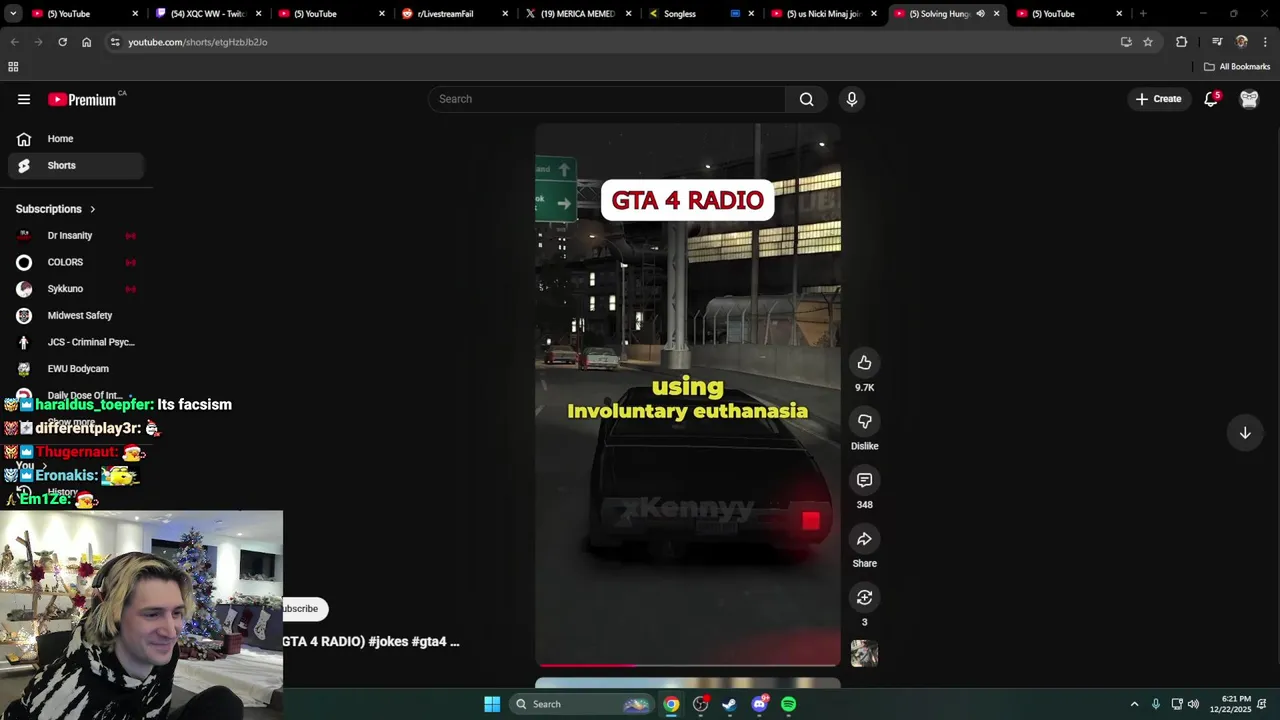Open the comments showing 348
The image size is (1280, 720).
coord(864,480)
